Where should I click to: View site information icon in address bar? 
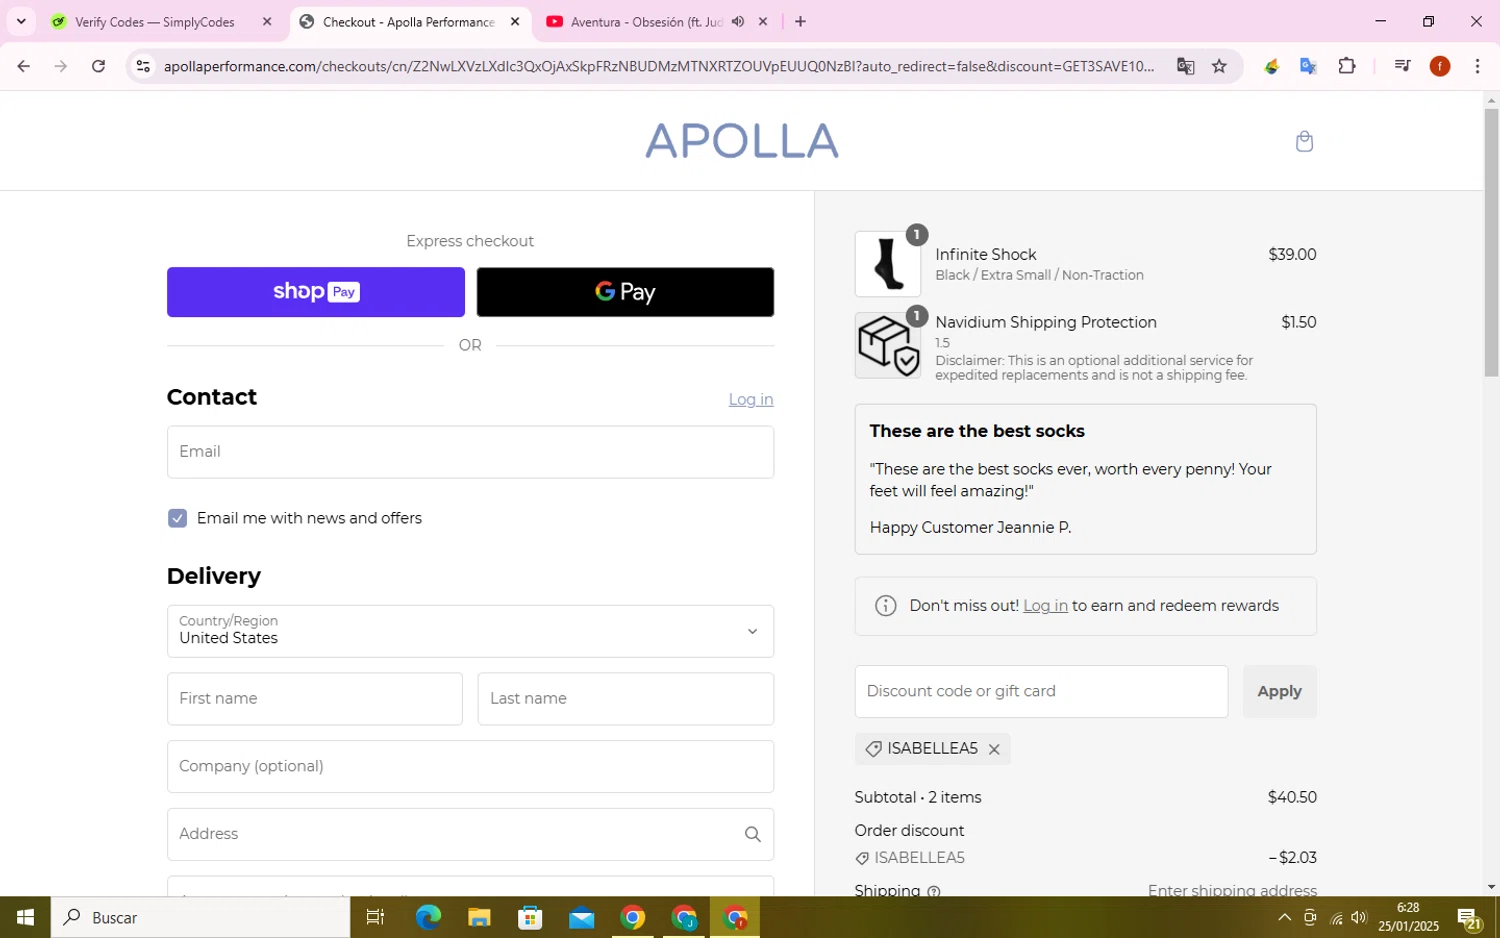point(143,66)
